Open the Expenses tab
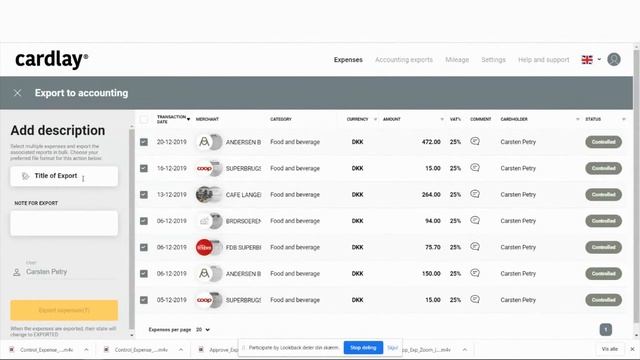Viewport: 640px width, 360px height. 348,60
